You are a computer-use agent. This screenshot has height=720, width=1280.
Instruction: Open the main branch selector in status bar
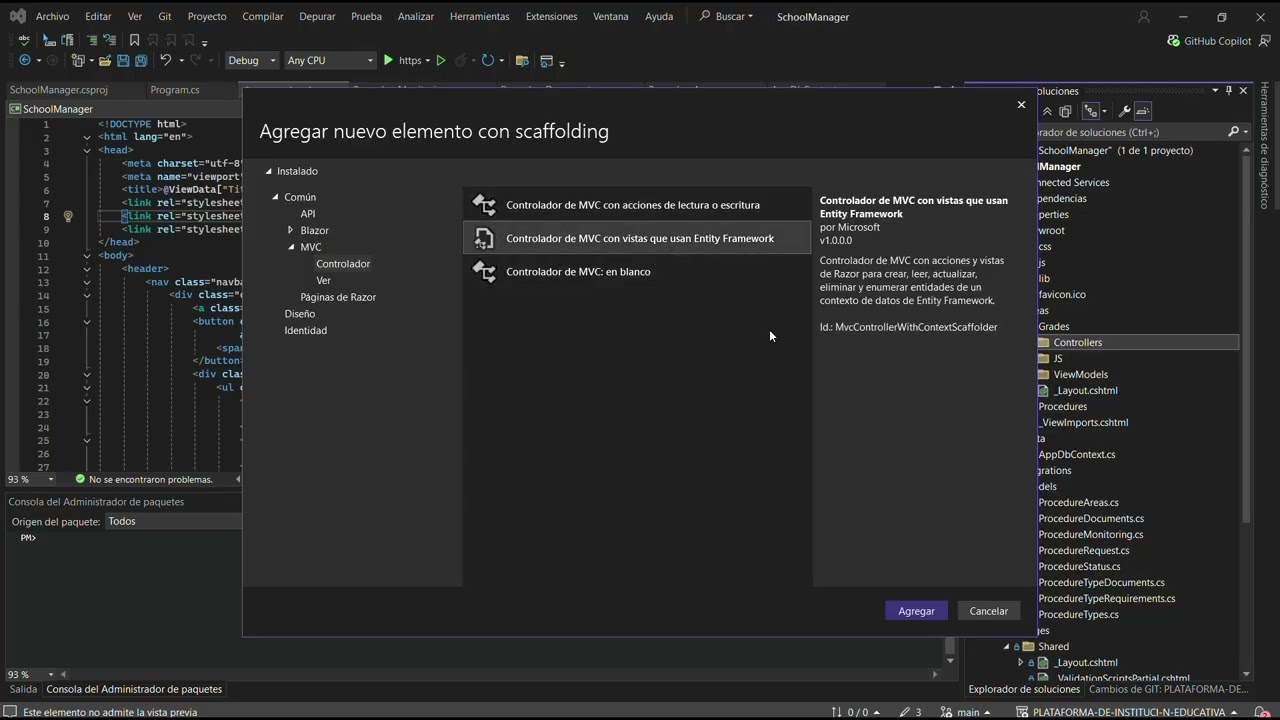point(967,712)
